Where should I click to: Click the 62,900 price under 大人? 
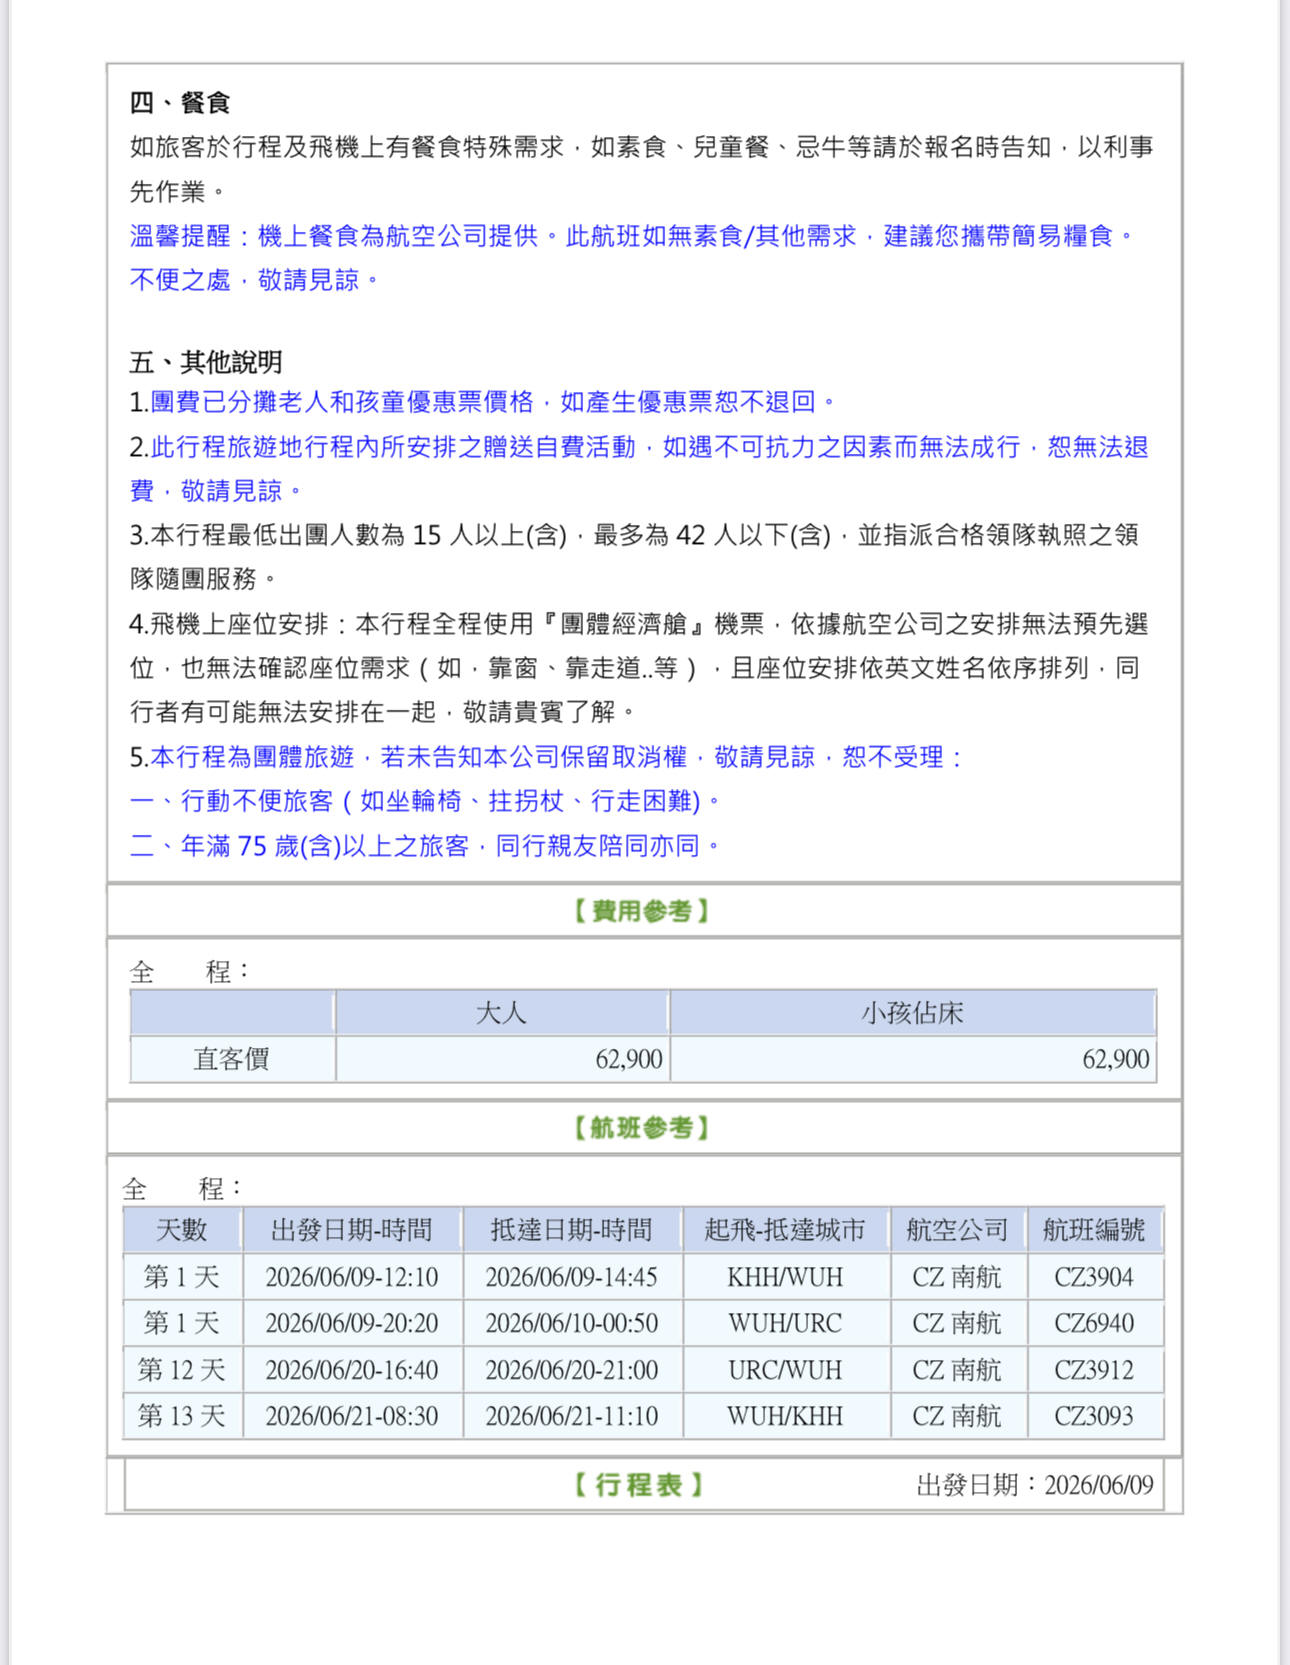(x=628, y=1059)
